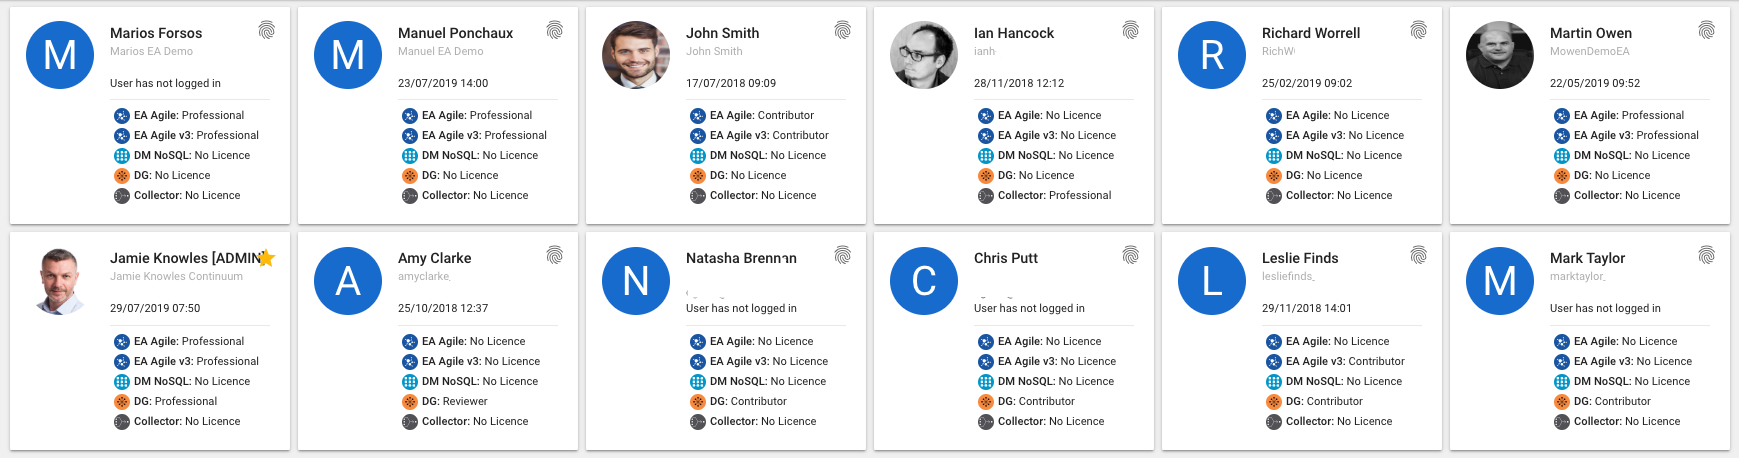
Task: Click the admin star beside Jamie Knowles
Action: point(267,258)
